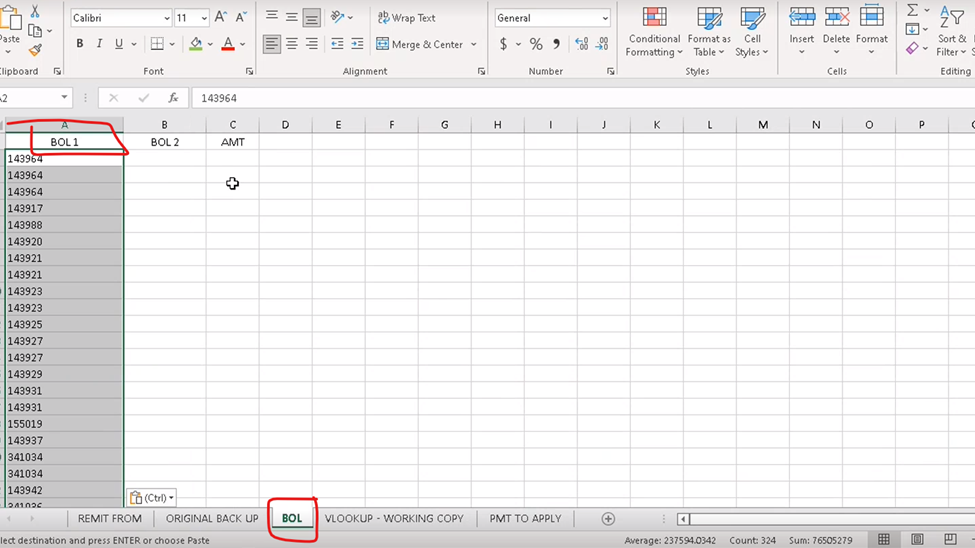Click Fill down icon in Editing
Viewport: 975px width, 548px height.
tap(912, 29)
